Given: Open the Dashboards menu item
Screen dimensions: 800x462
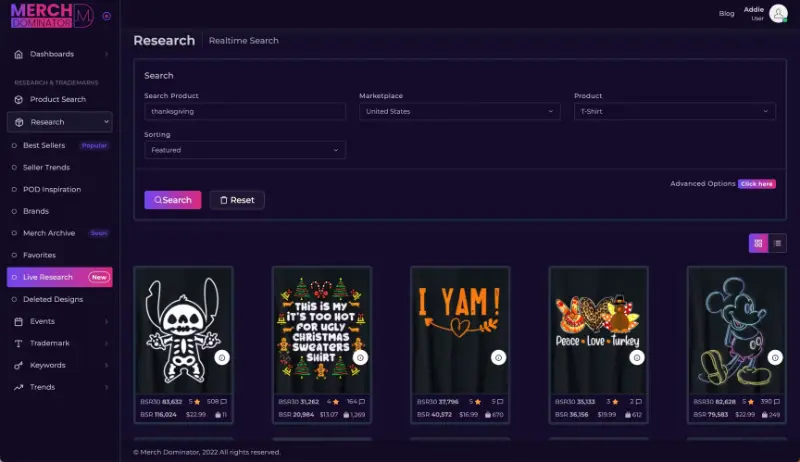Looking at the screenshot, I should coord(60,54).
